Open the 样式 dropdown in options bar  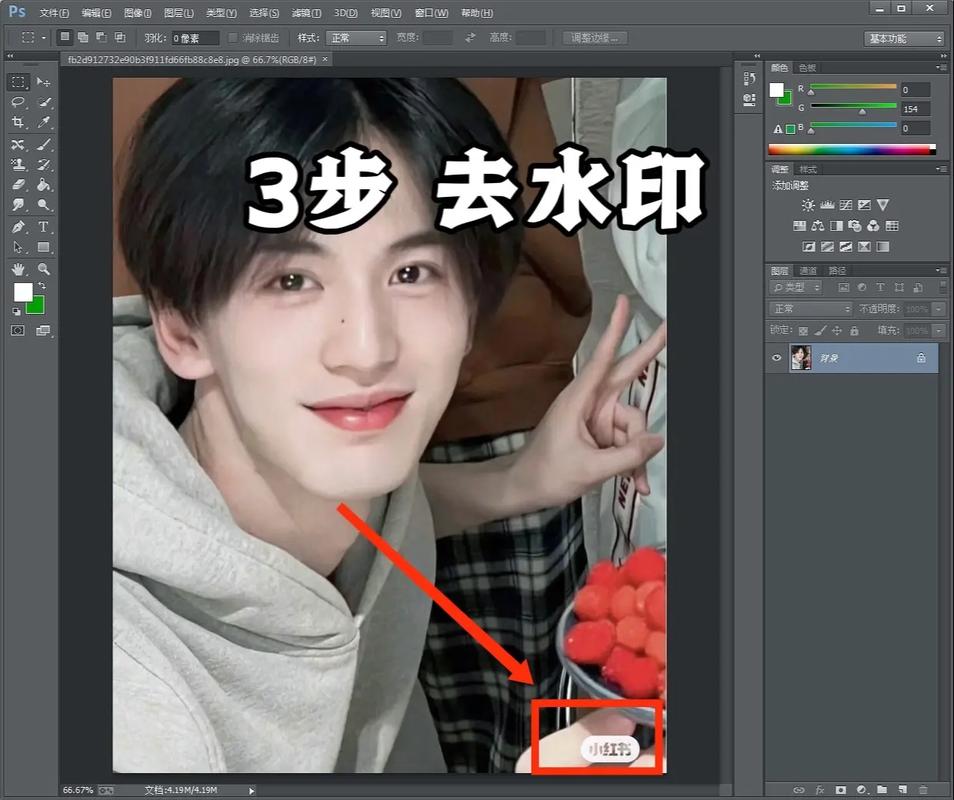(x=356, y=38)
